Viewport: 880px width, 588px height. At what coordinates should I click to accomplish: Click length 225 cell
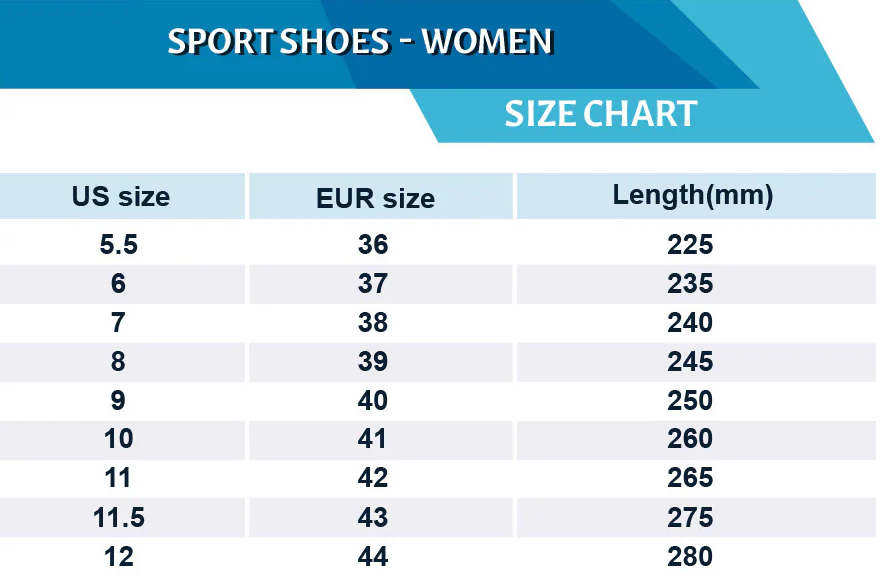tap(690, 245)
